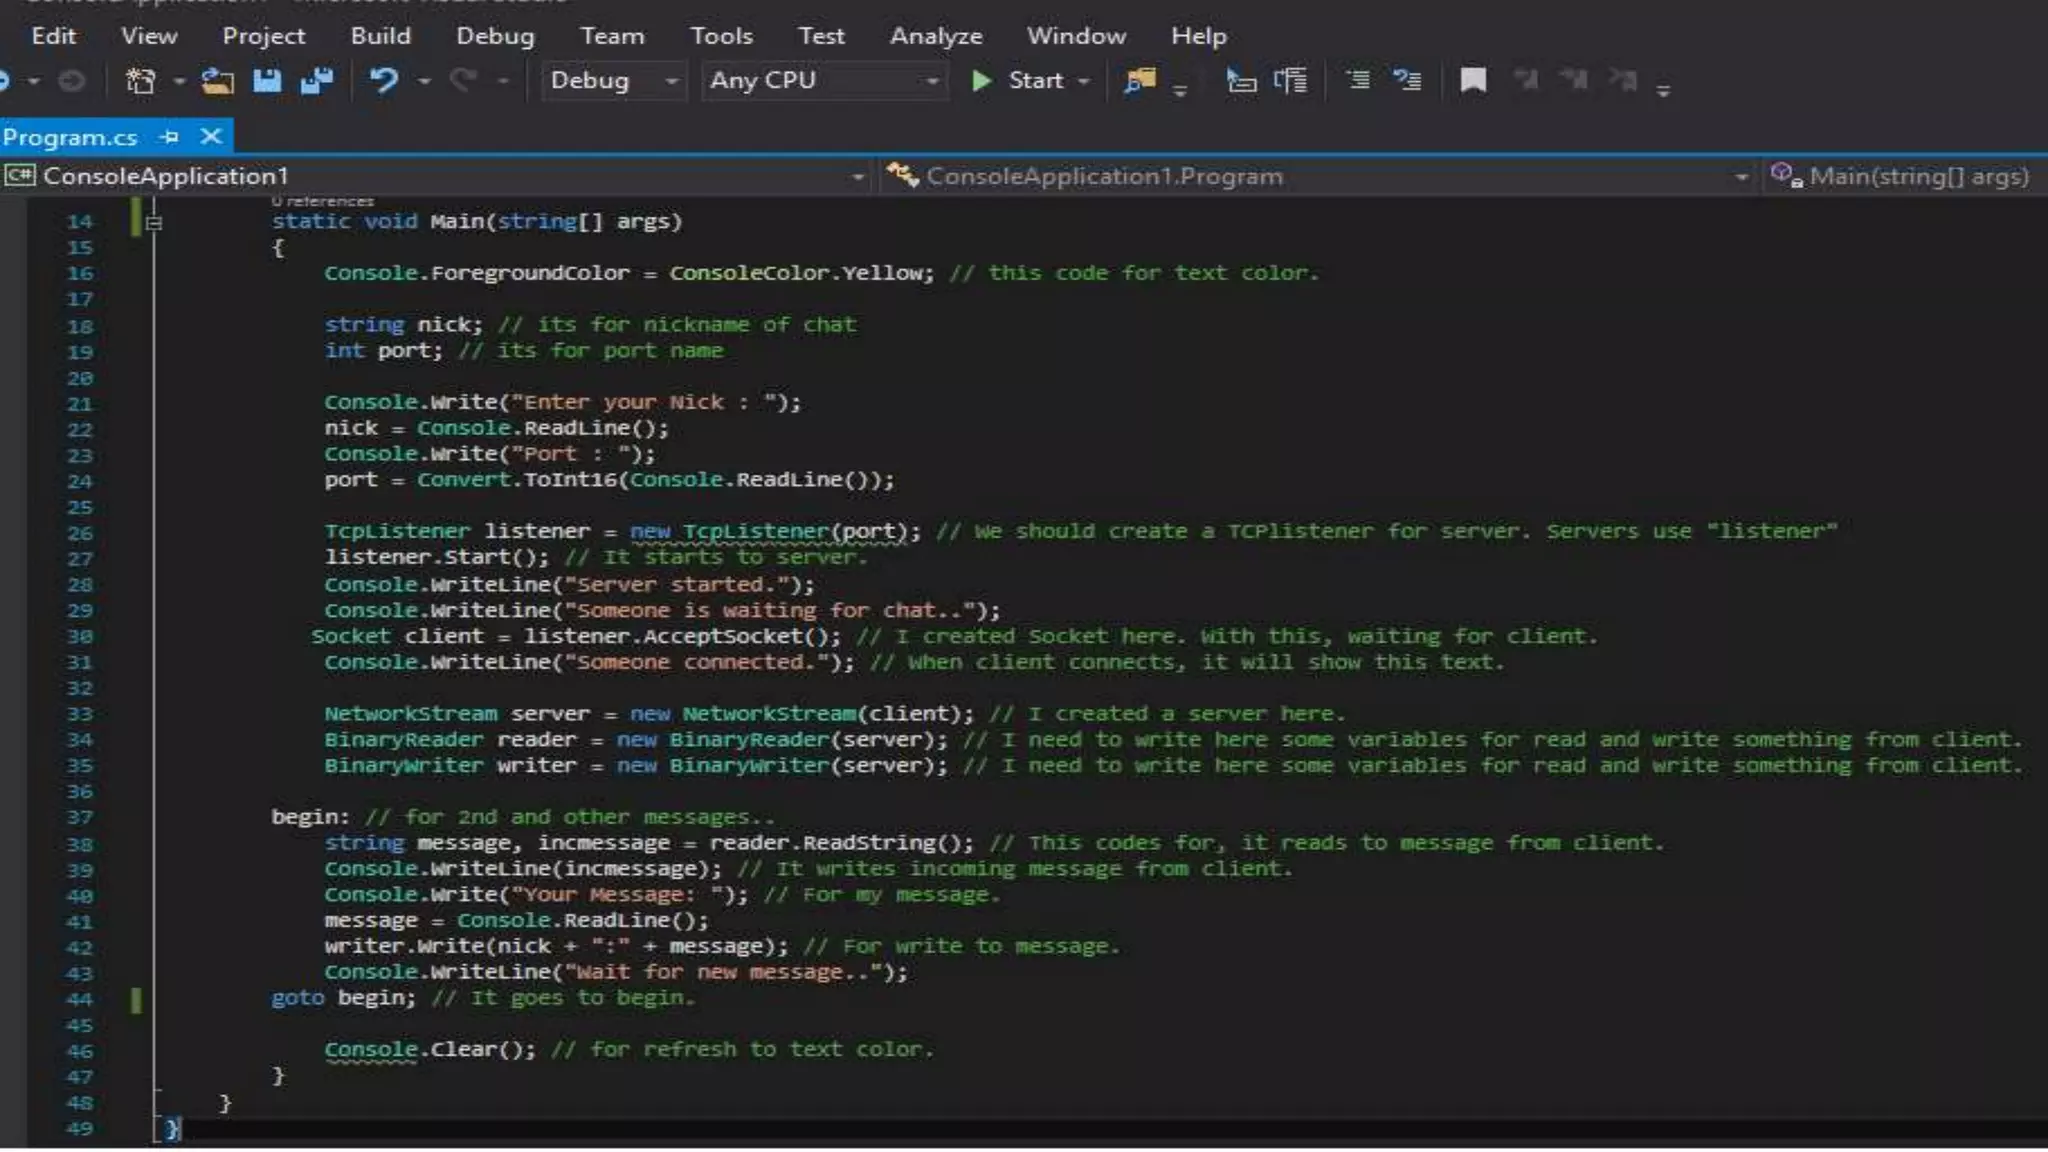Click the Find in Files icon
Screen dimensions: 2048x1152
click(x=1139, y=81)
